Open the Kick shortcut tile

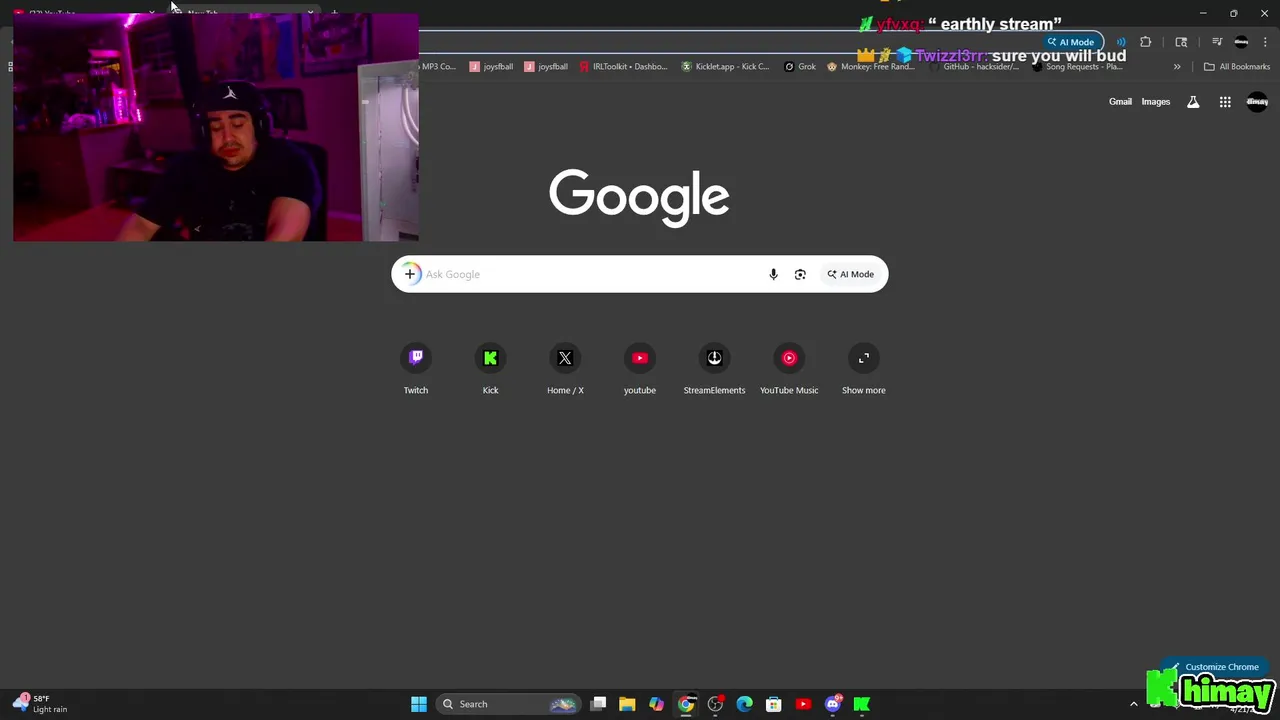(x=490, y=370)
